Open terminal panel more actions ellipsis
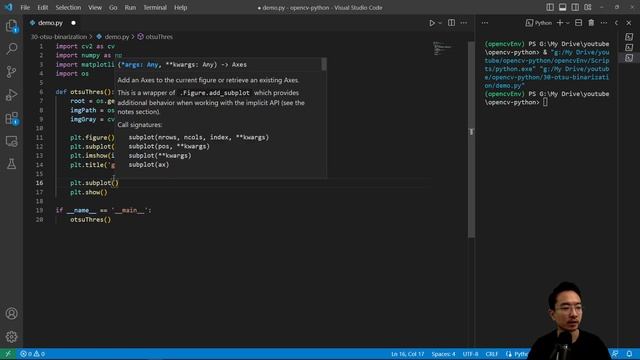The height and width of the screenshot is (360, 640). point(604,23)
